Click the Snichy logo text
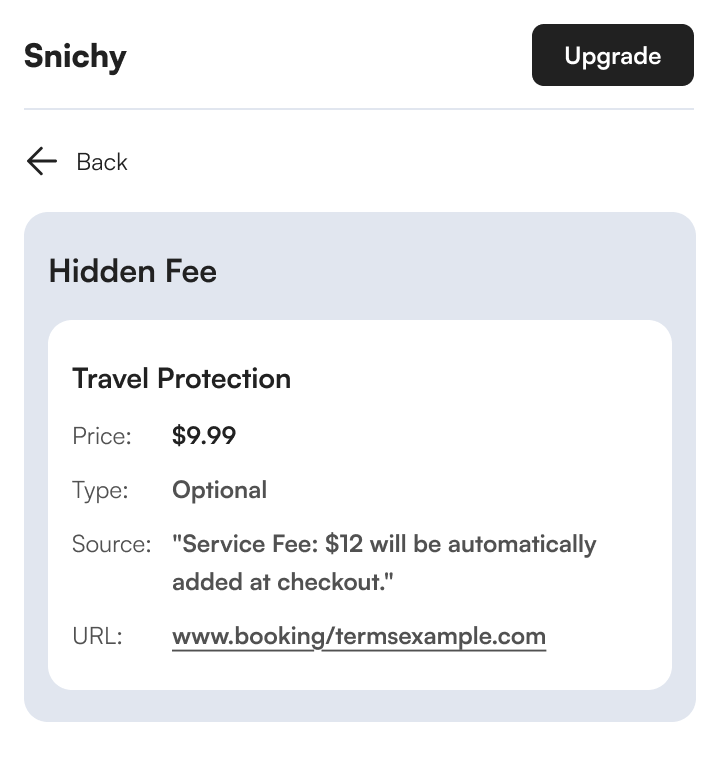The width and height of the screenshot is (720, 770). pos(75,56)
